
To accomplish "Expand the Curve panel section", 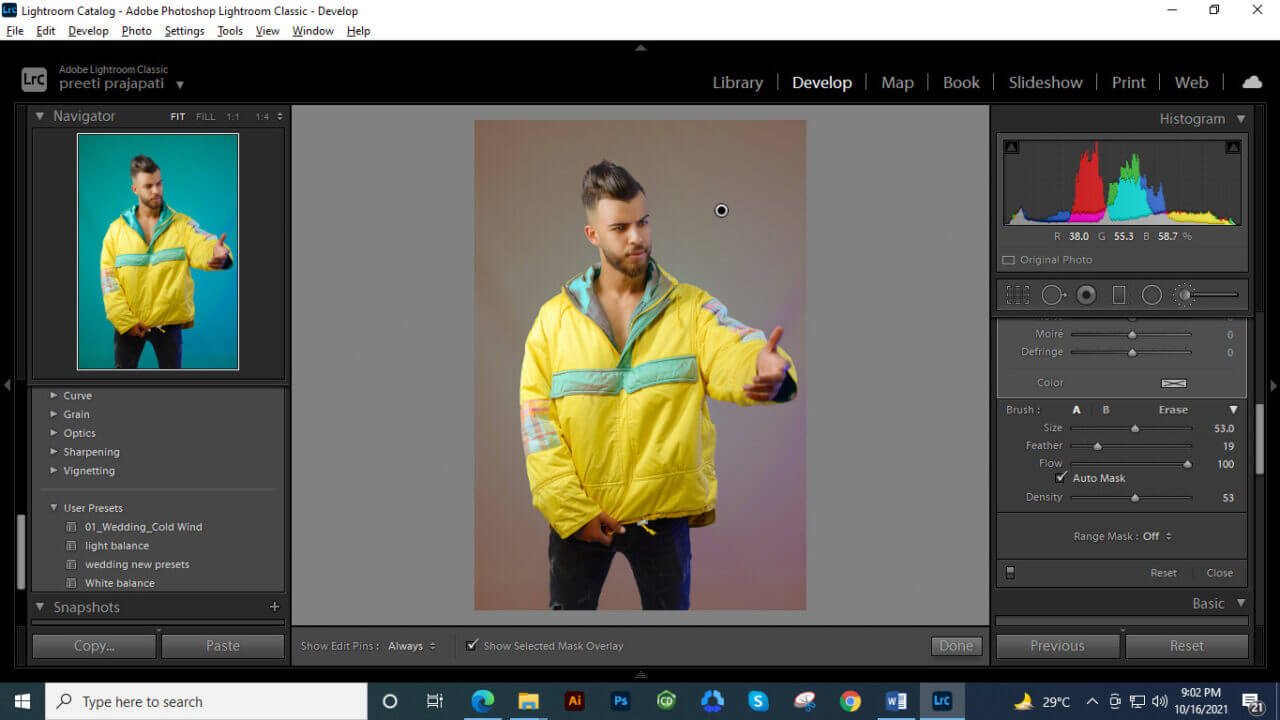I will tap(77, 395).
